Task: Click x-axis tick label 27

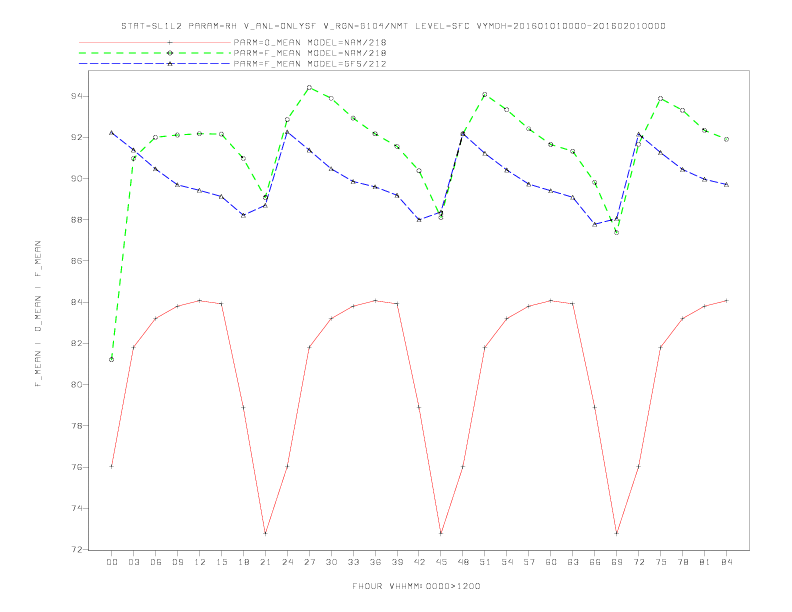Action: 310,562
